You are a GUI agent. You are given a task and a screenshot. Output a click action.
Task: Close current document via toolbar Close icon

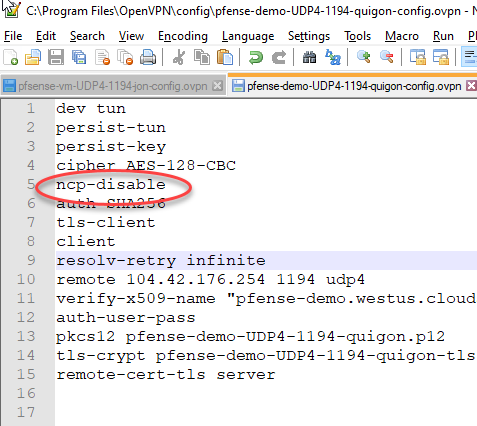click(102, 57)
